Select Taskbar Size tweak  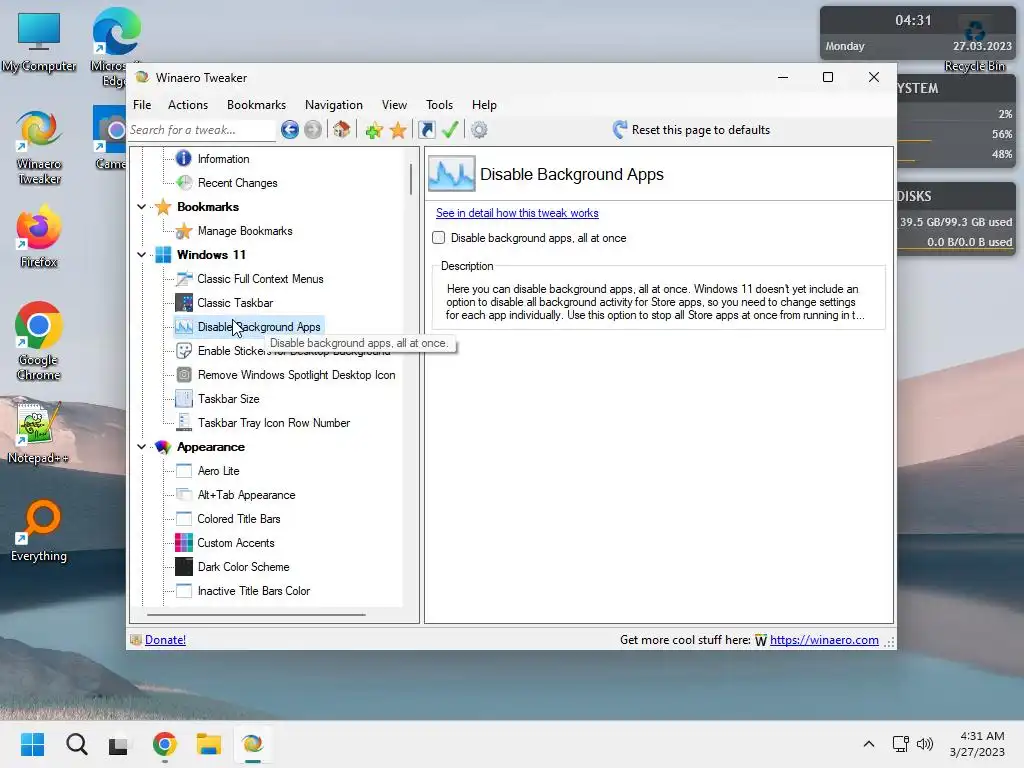click(x=229, y=399)
